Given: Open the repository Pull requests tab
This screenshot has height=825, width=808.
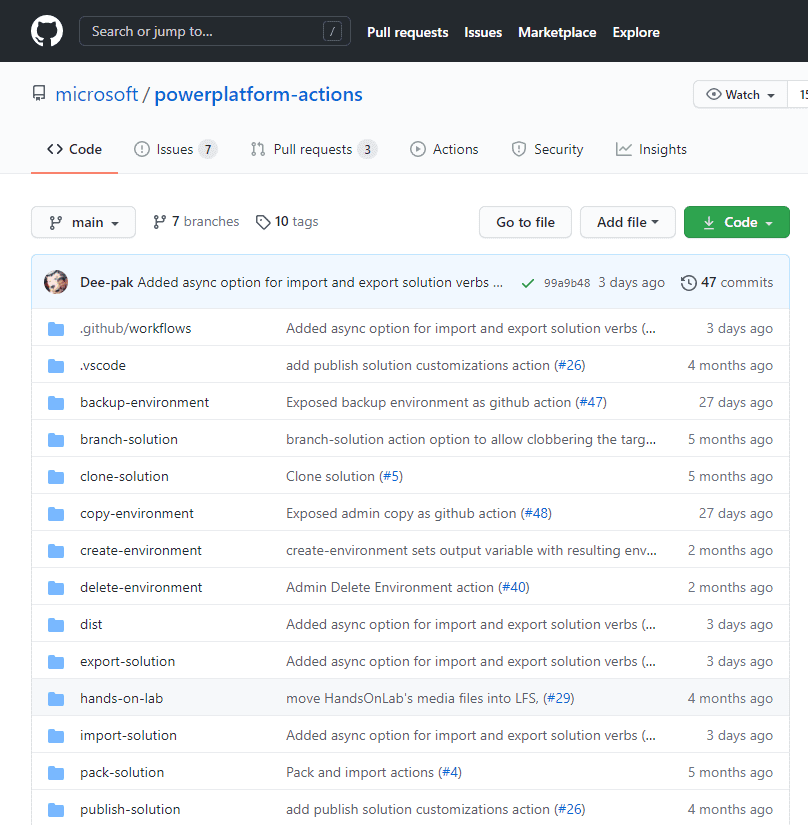Looking at the screenshot, I should [x=314, y=149].
